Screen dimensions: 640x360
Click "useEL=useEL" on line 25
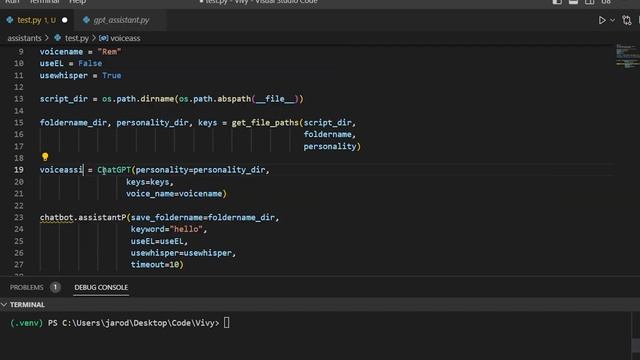click(x=157, y=241)
